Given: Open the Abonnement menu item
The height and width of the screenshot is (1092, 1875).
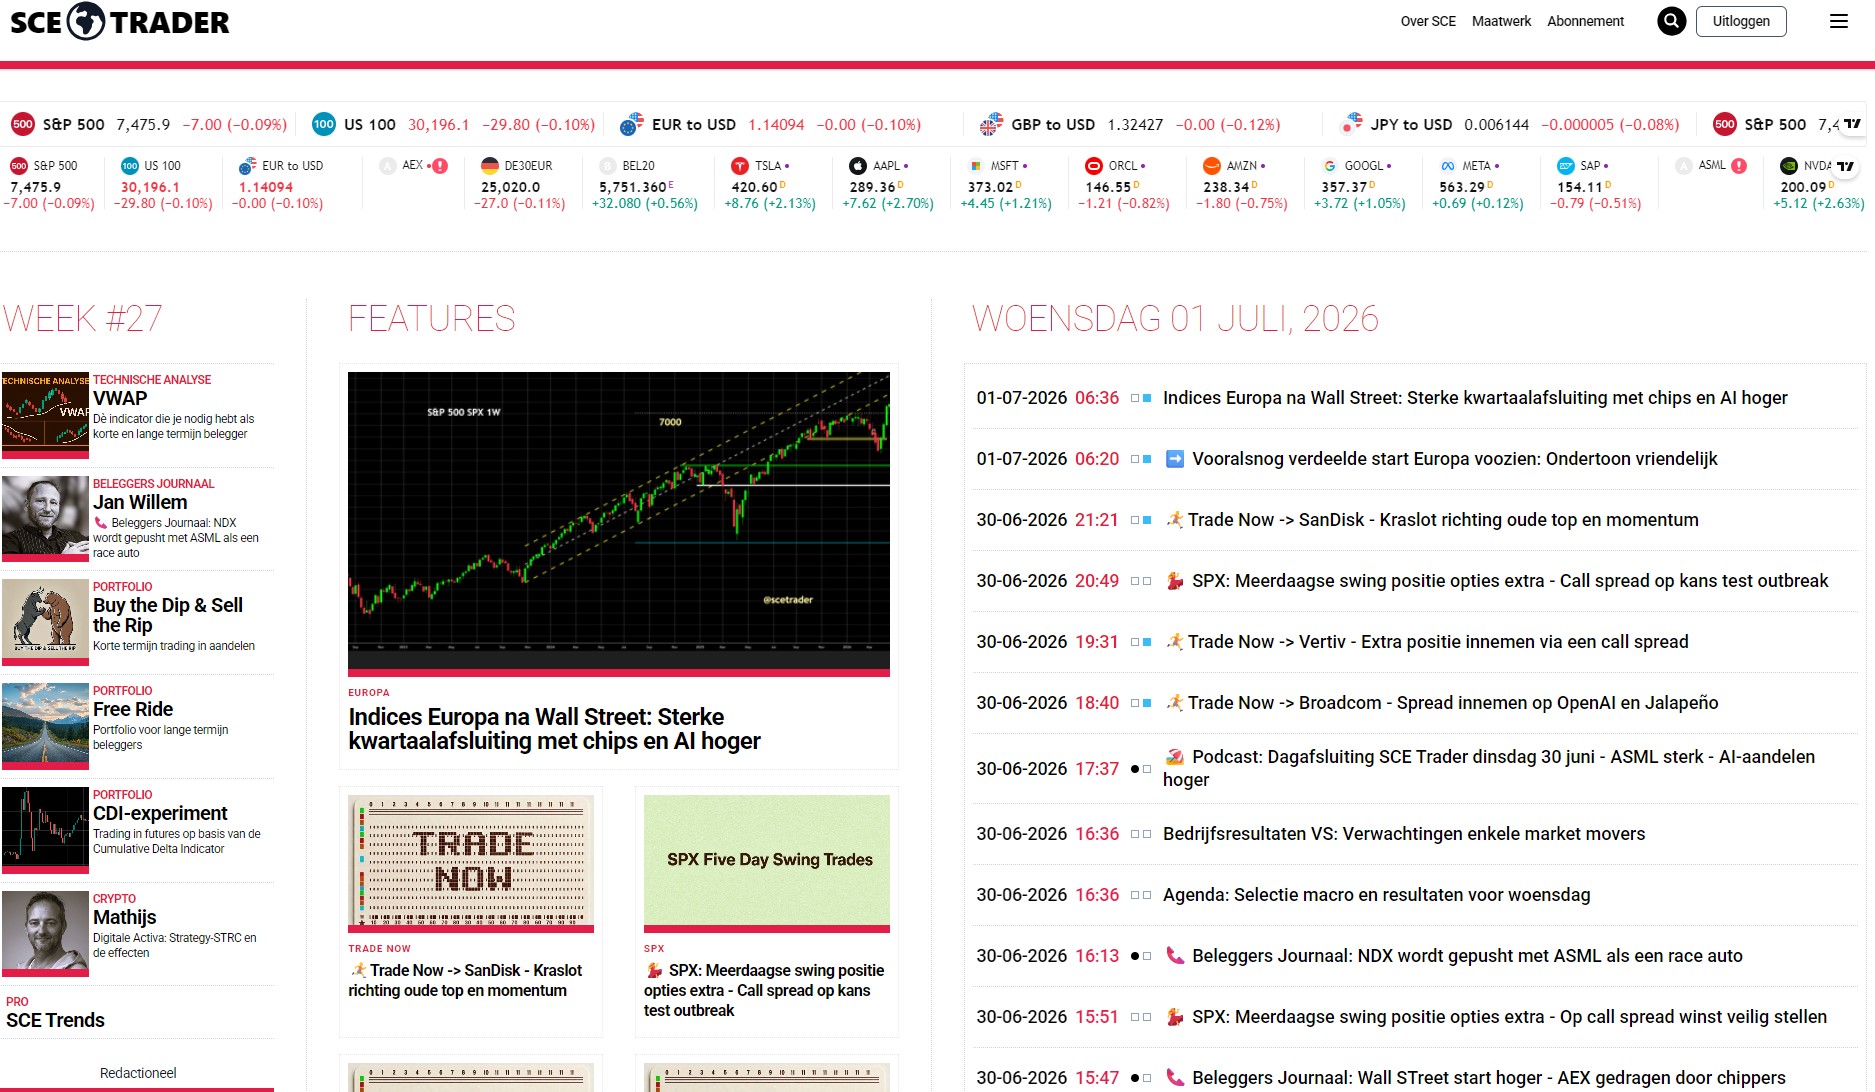Looking at the screenshot, I should point(1585,21).
